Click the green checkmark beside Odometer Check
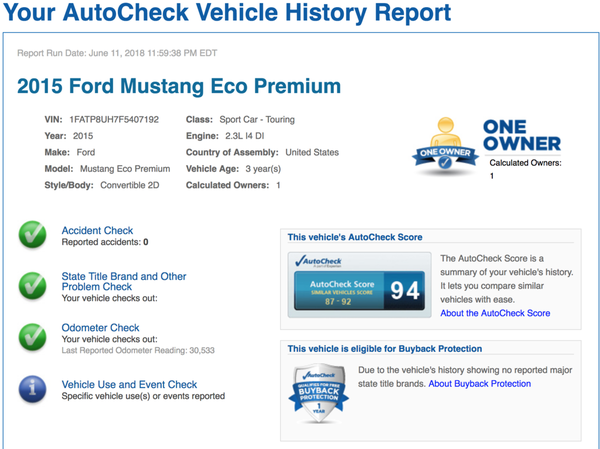Image resolution: width=600 pixels, height=449 pixels. tap(33, 337)
